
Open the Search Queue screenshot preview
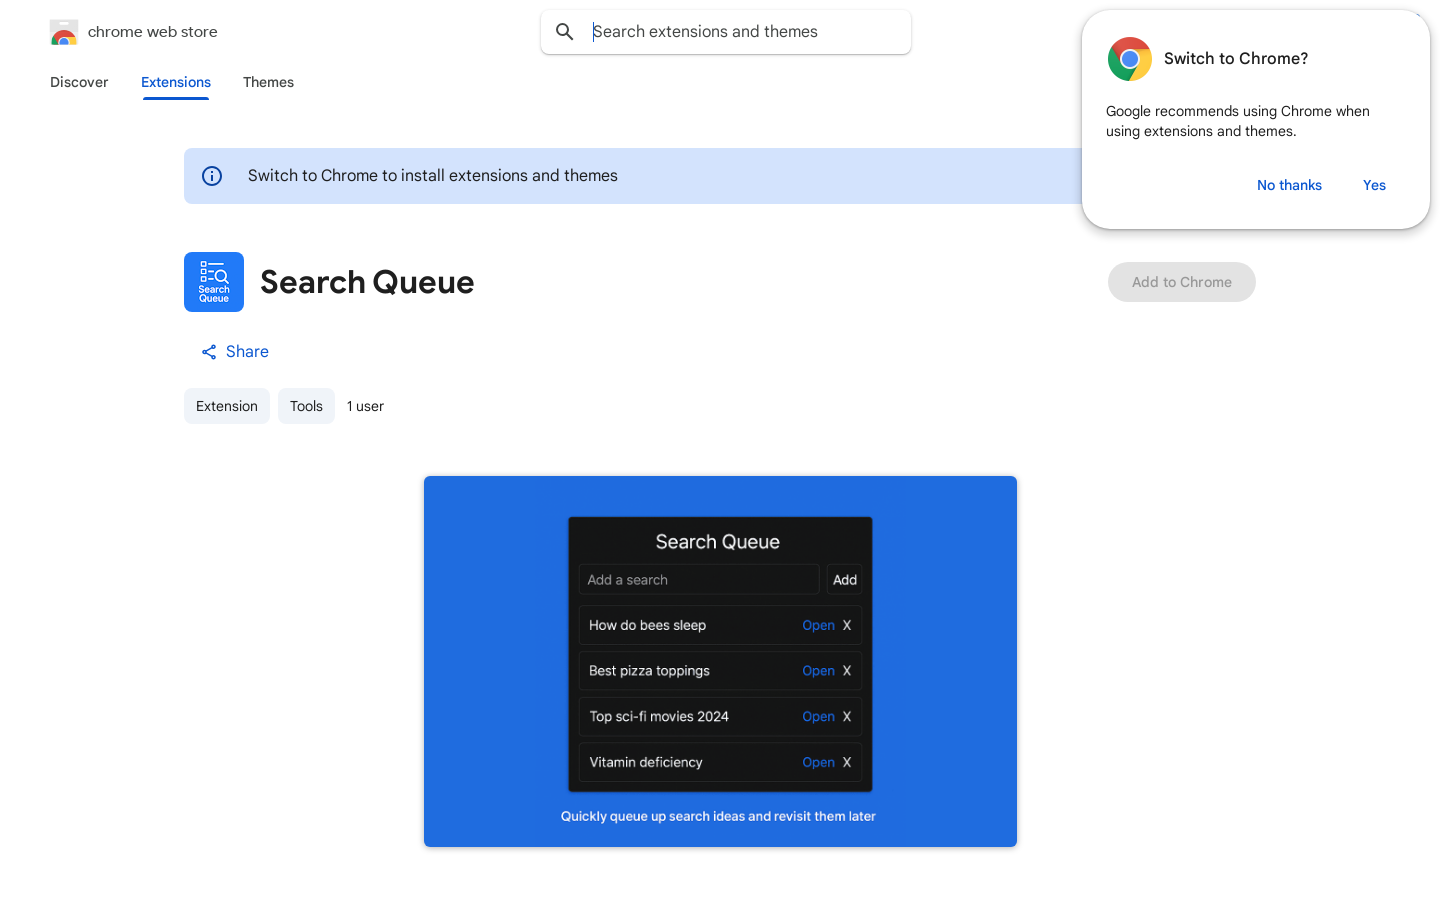click(720, 661)
